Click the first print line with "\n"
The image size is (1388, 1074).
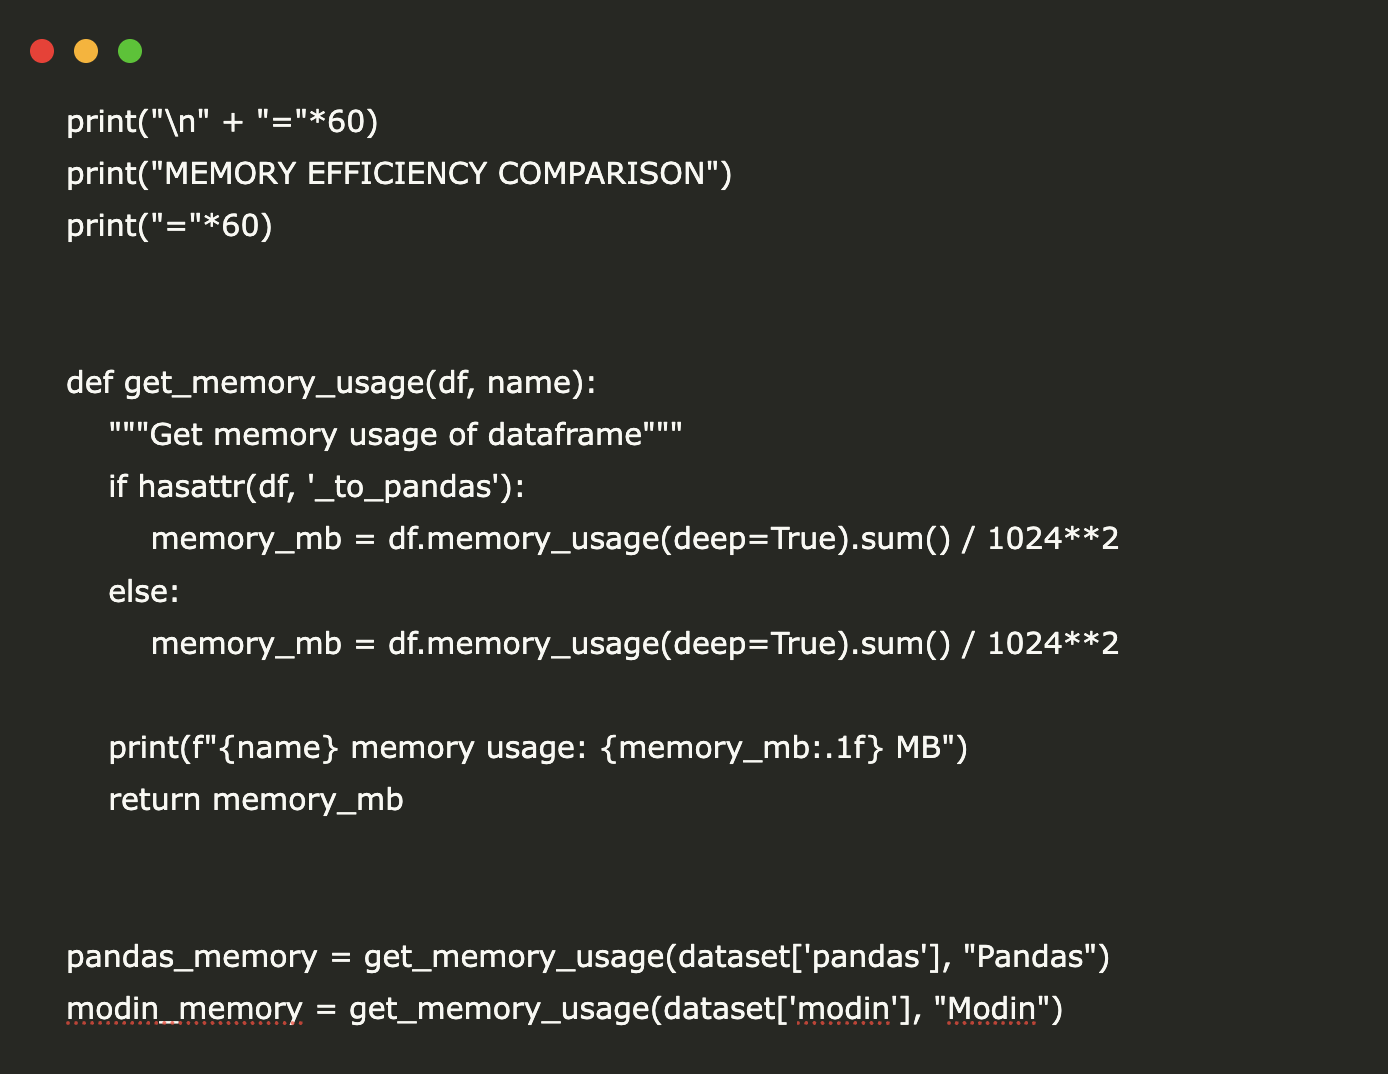pyautogui.click(x=222, y=122)
